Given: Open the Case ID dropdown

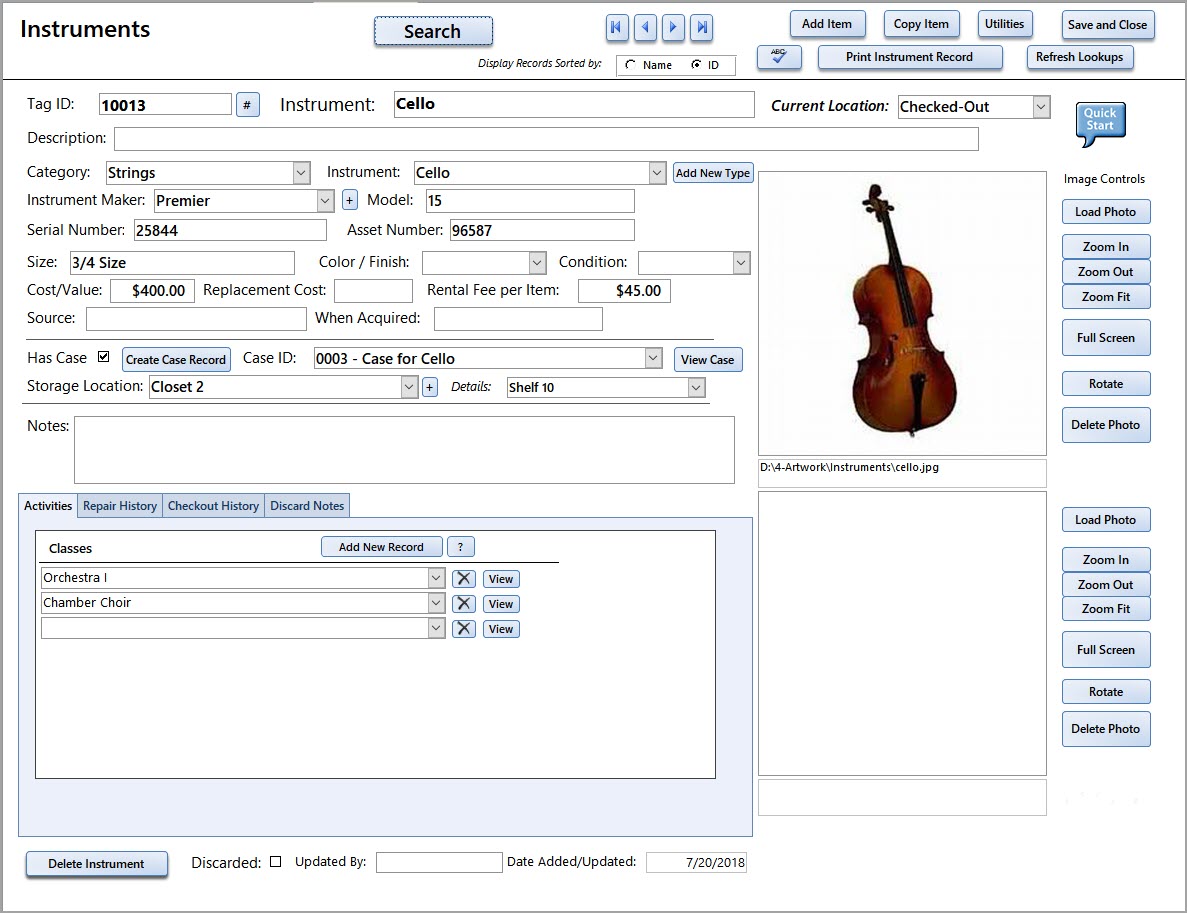Looking at the screenshot, I should tap(653, 356).
